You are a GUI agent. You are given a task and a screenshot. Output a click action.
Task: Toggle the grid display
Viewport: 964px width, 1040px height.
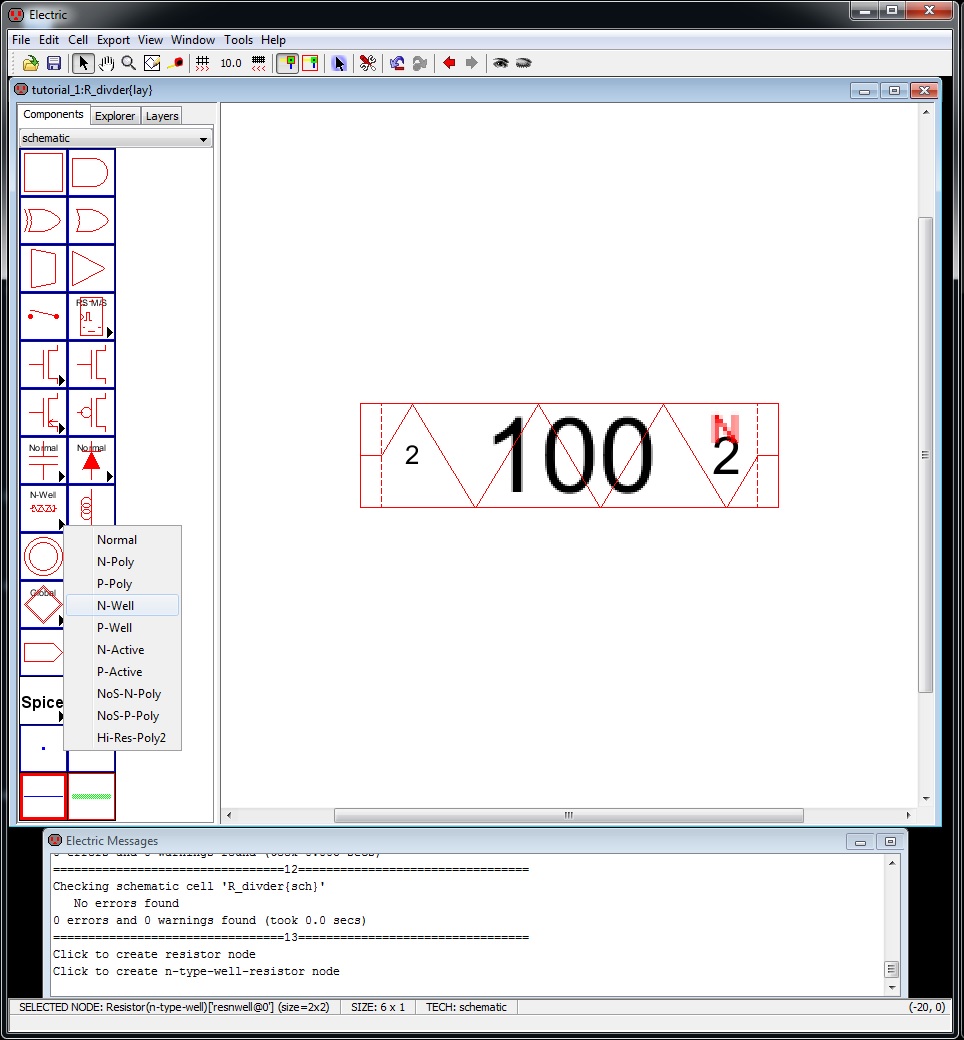click(202, 63)
